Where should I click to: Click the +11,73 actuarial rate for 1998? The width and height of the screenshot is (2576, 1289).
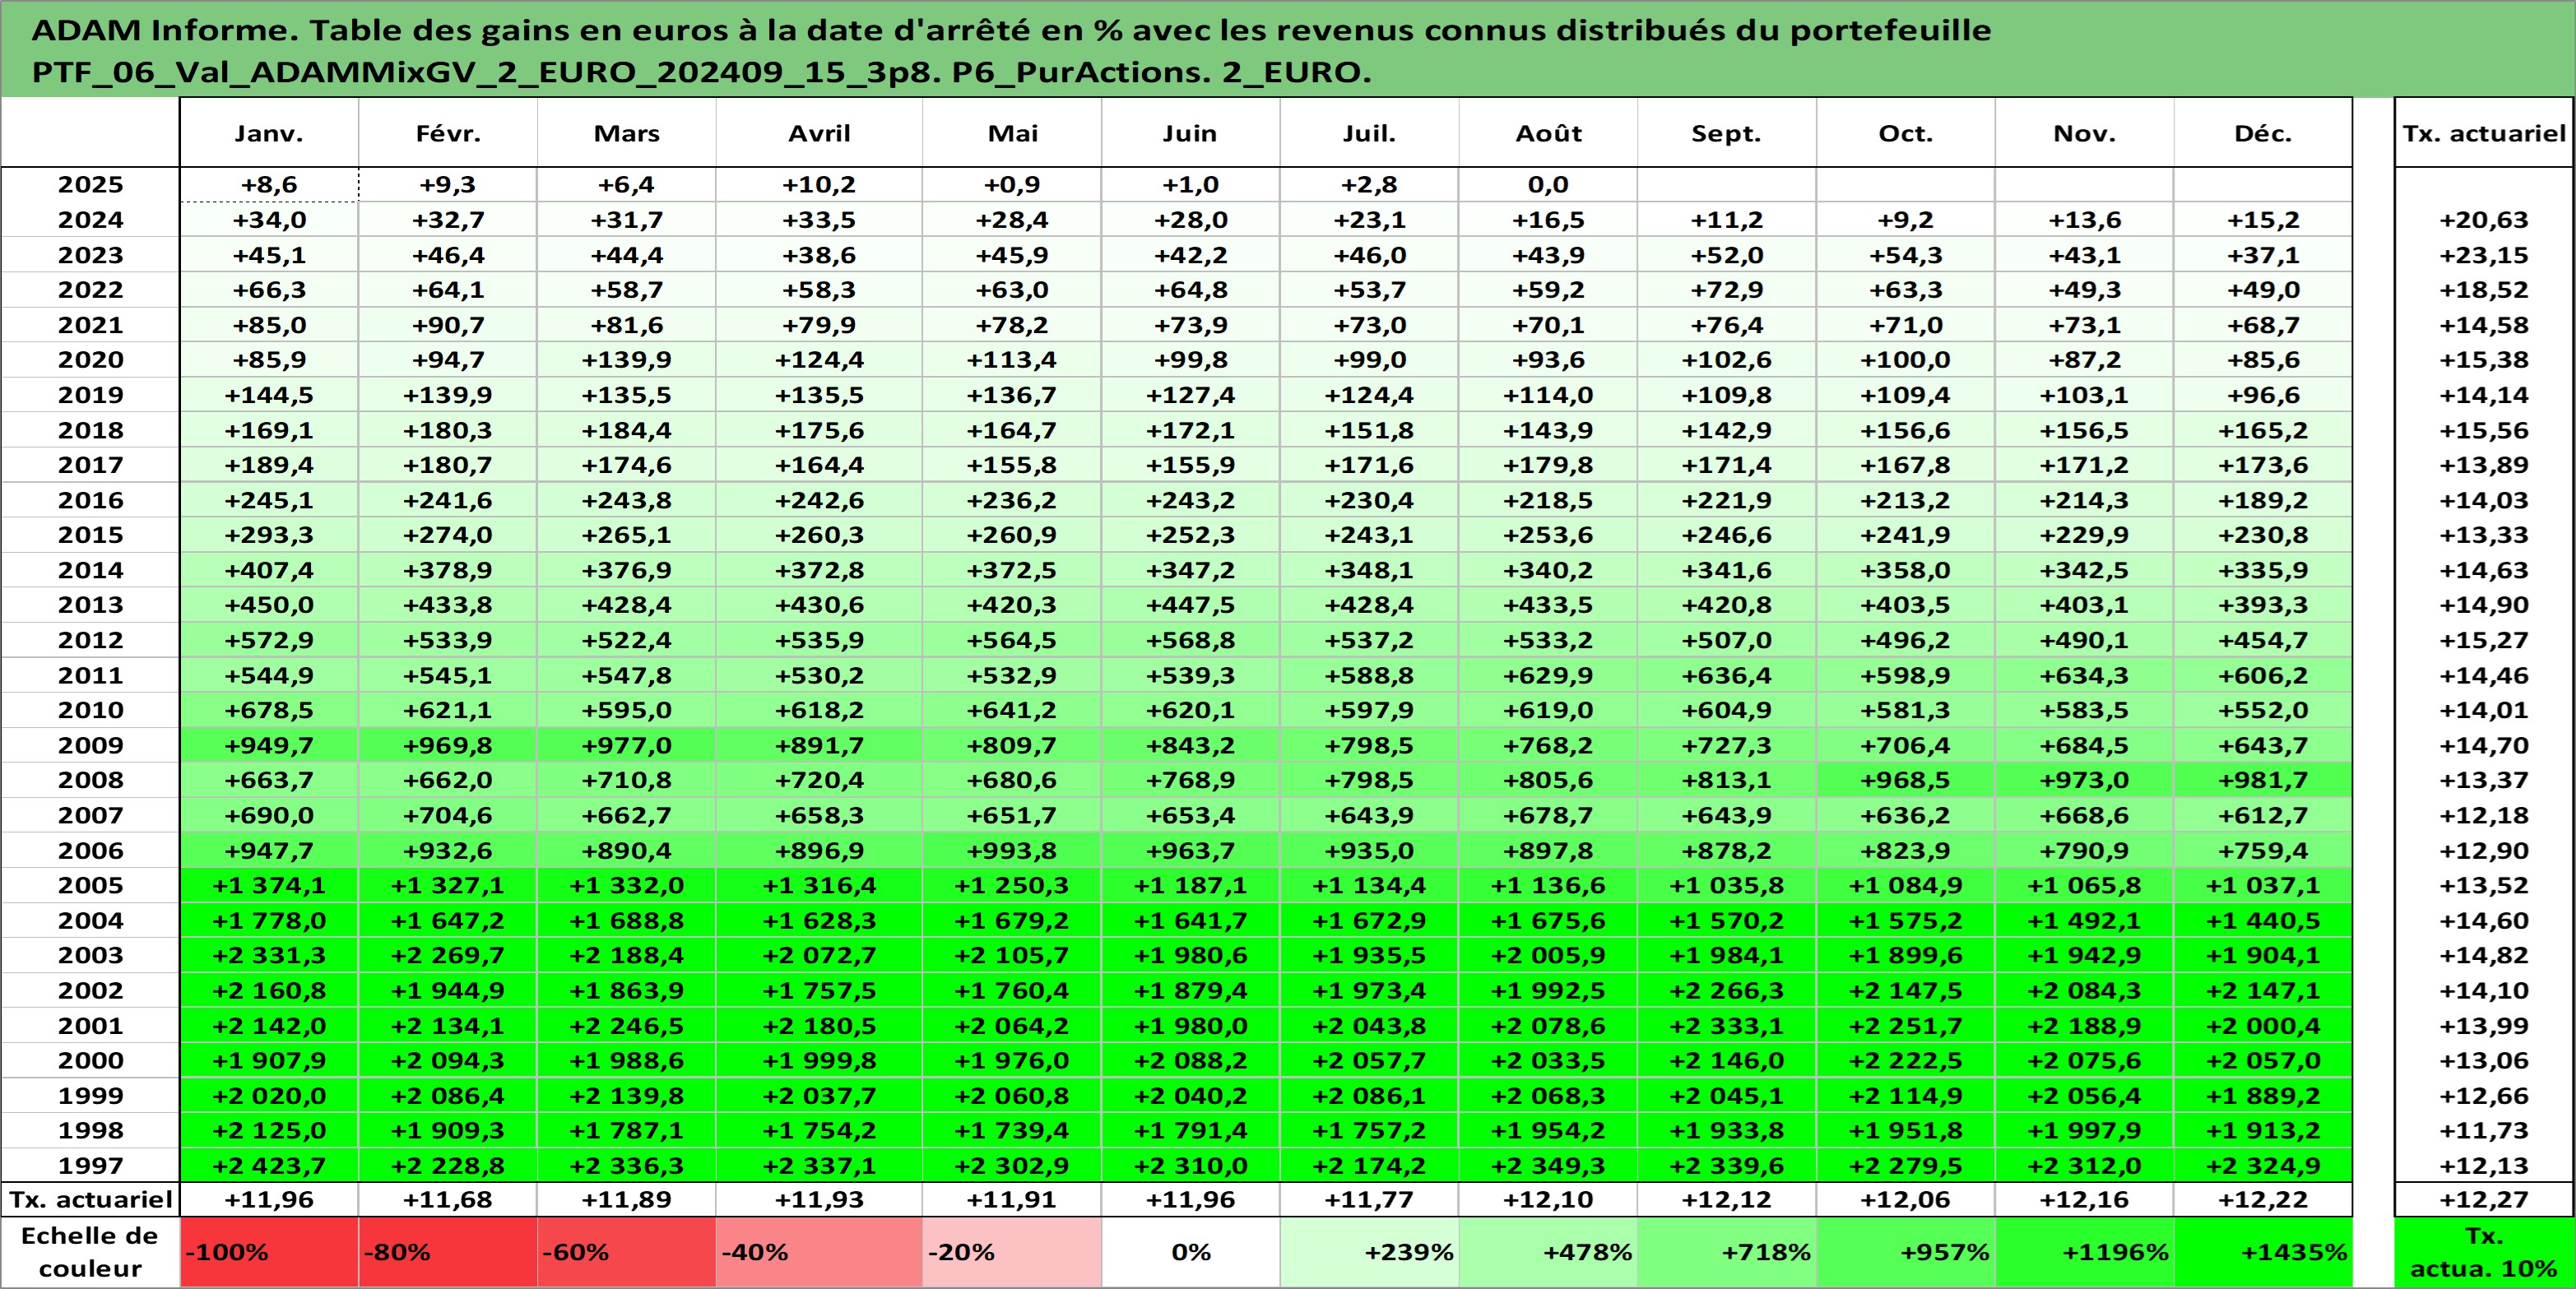tap(2484, 1130)
